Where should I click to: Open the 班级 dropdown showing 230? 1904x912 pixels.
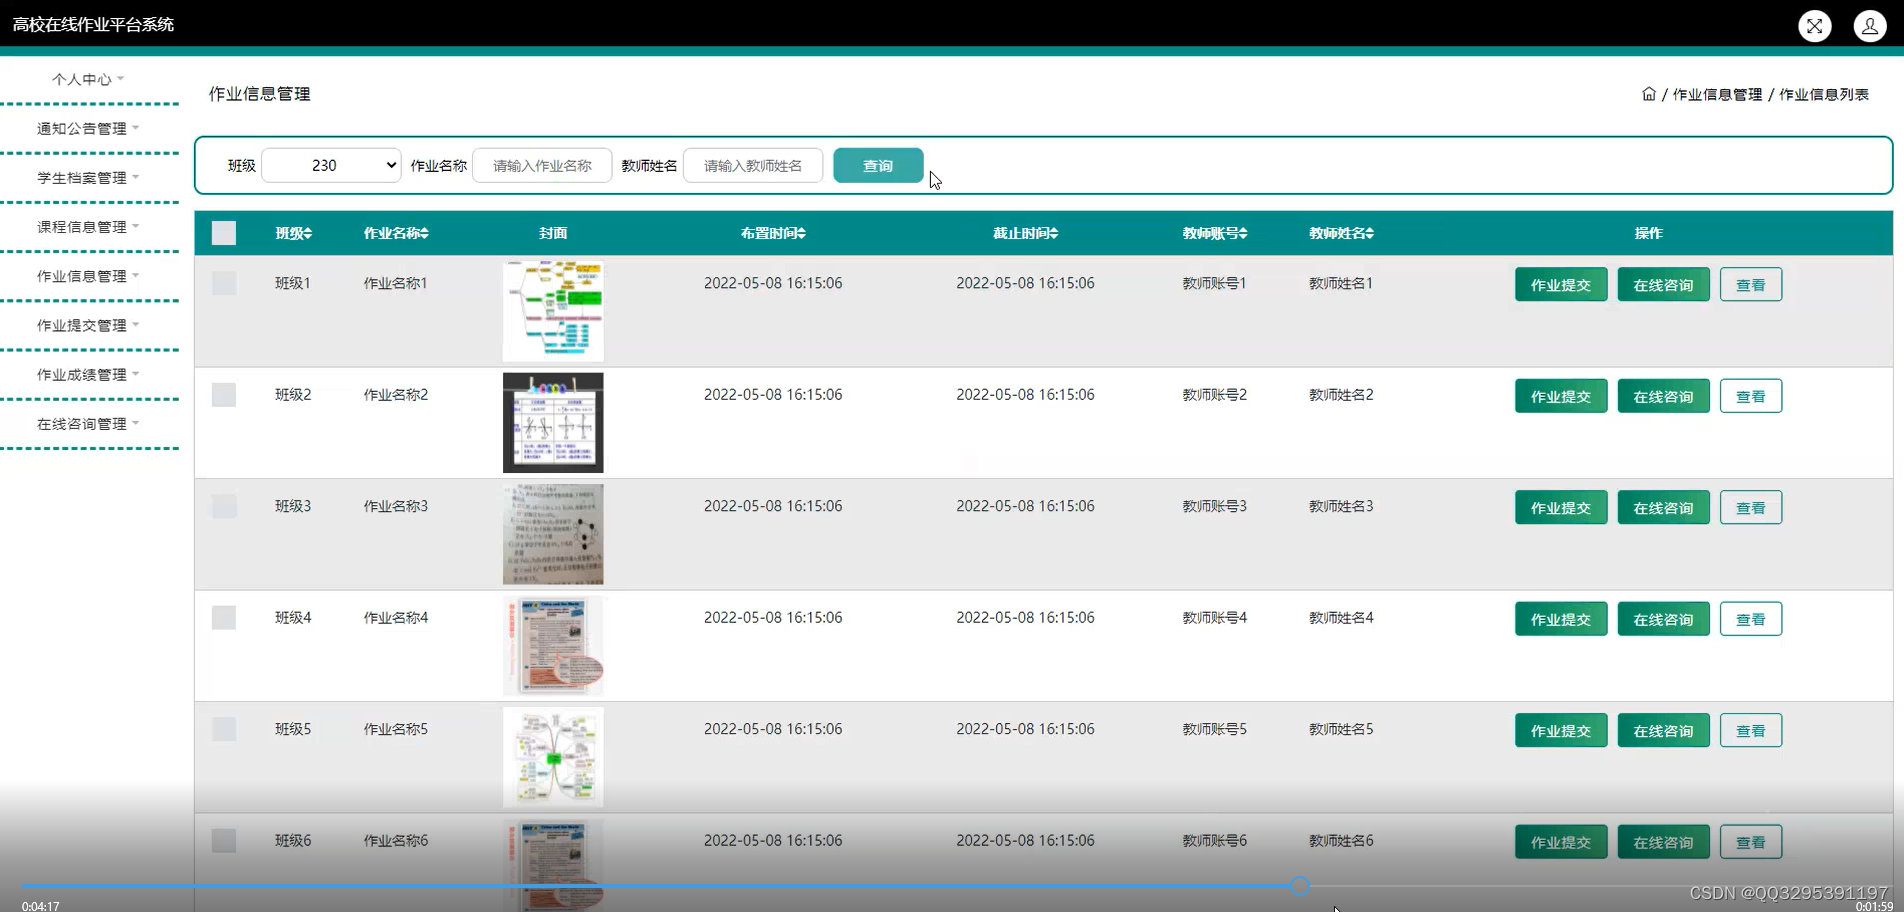(x=331, y=165)
